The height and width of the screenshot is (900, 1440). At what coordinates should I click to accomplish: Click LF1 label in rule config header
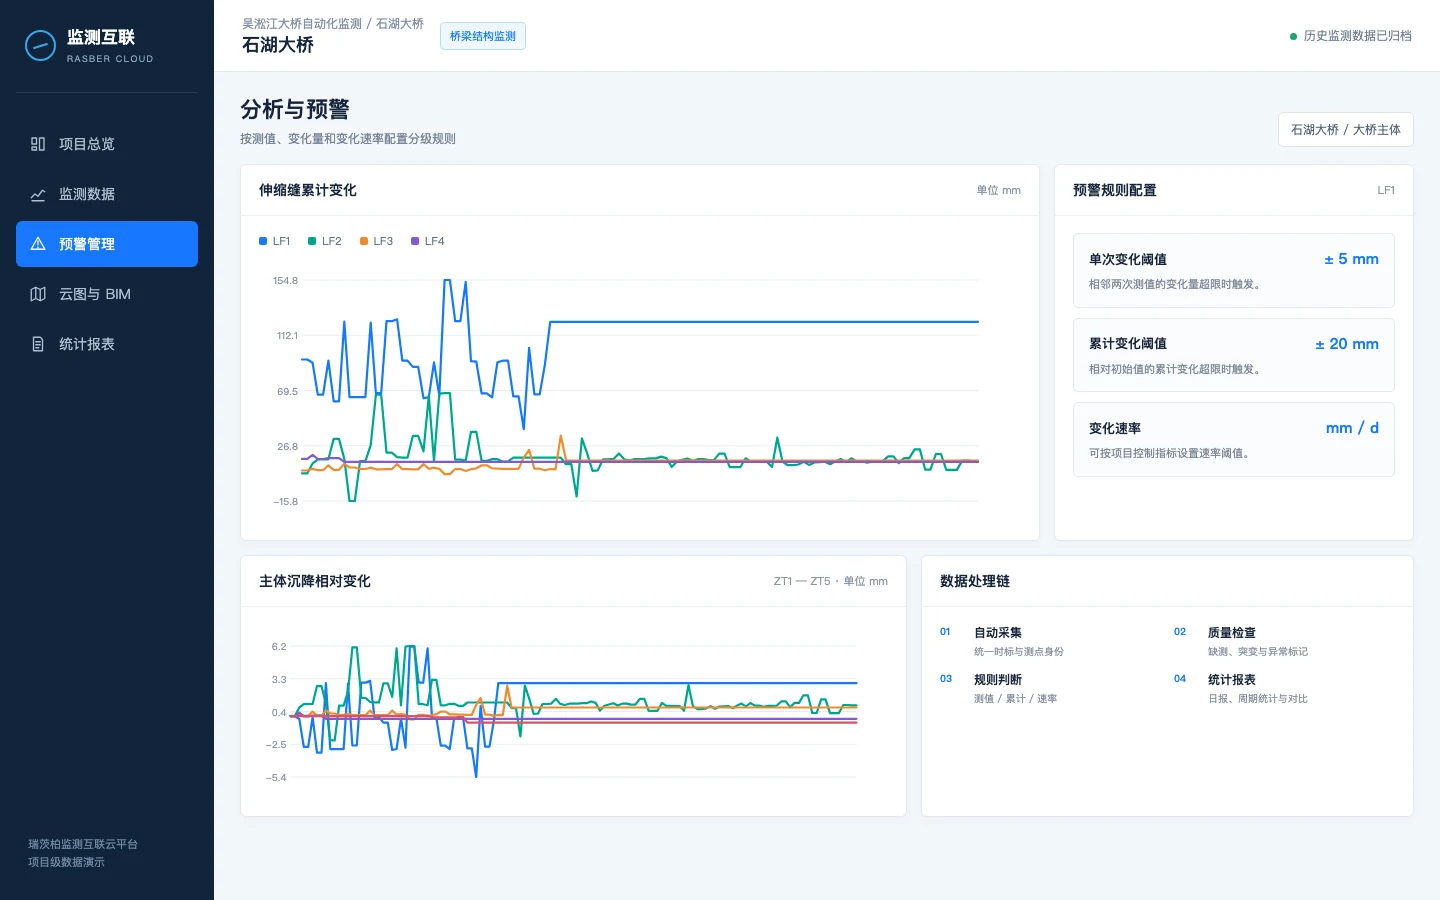(x=1386, y=190)
